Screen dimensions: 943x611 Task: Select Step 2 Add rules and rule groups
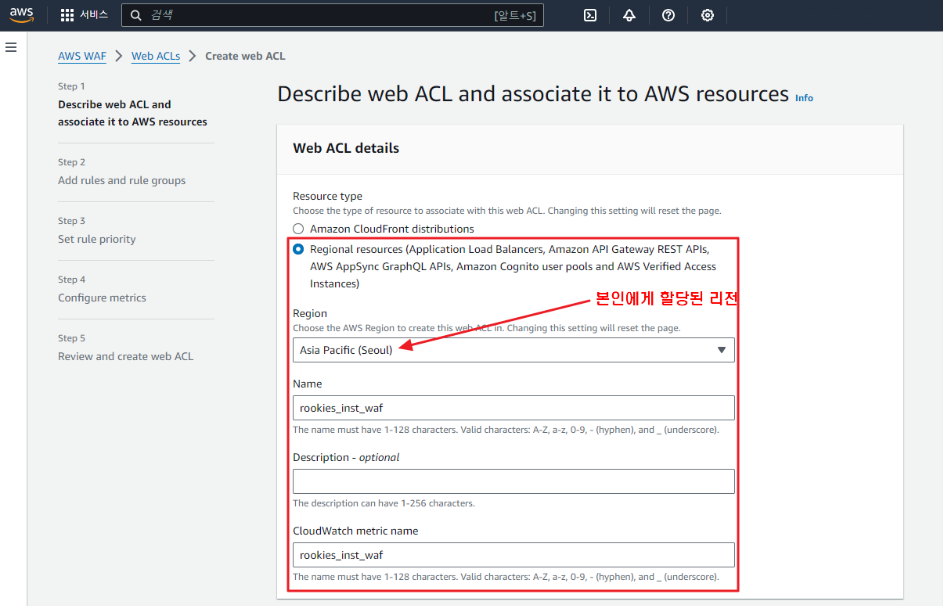tap(121, 180)
